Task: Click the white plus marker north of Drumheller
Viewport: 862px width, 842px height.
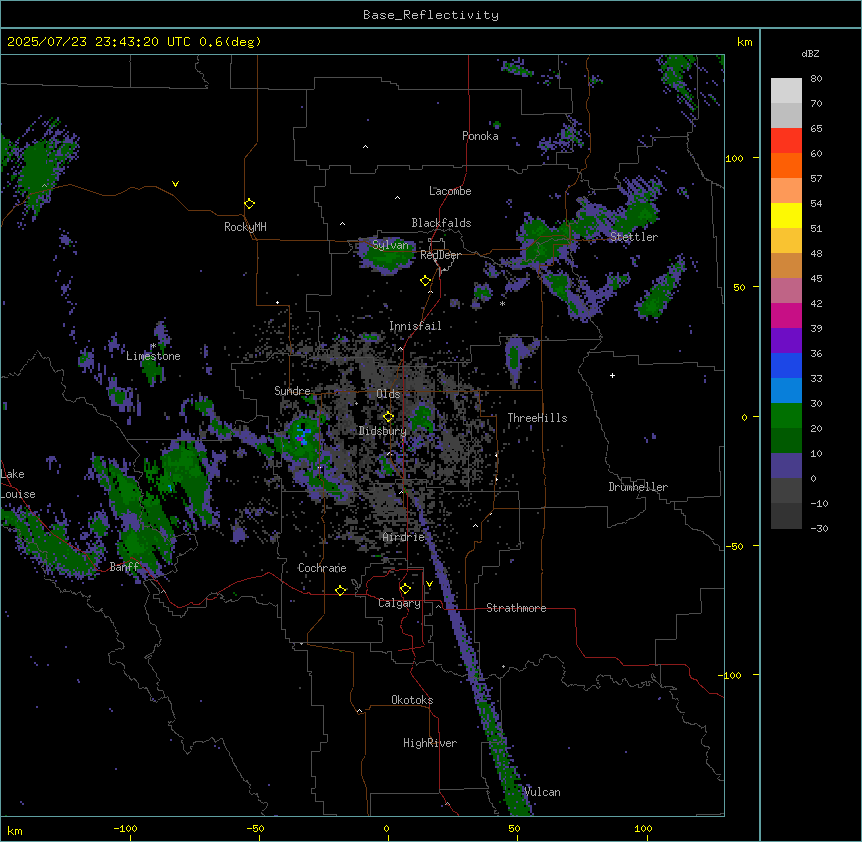Action: tap(612, 375)
